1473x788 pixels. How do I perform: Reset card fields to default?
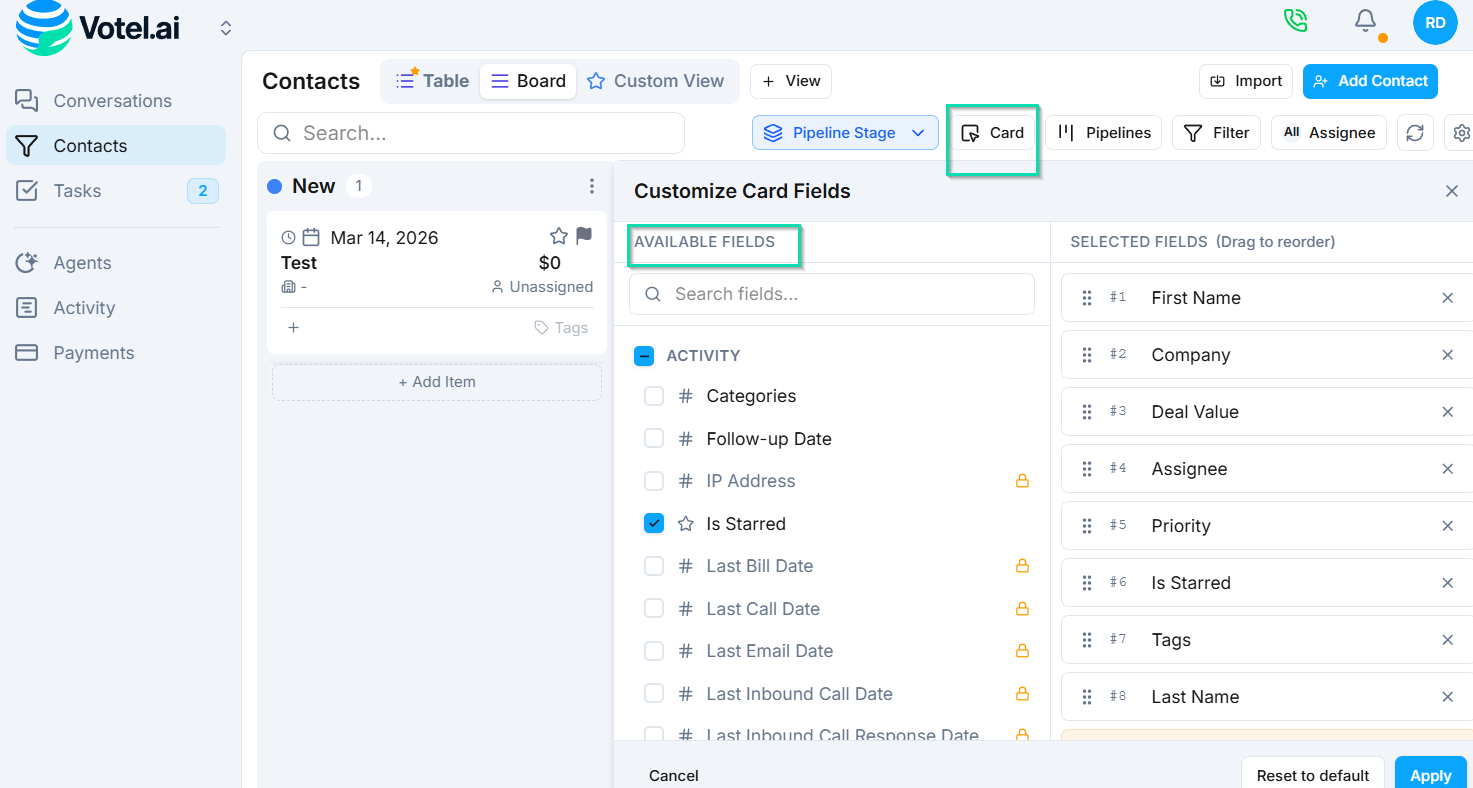pyautogui.click(x=1312, y=774)
